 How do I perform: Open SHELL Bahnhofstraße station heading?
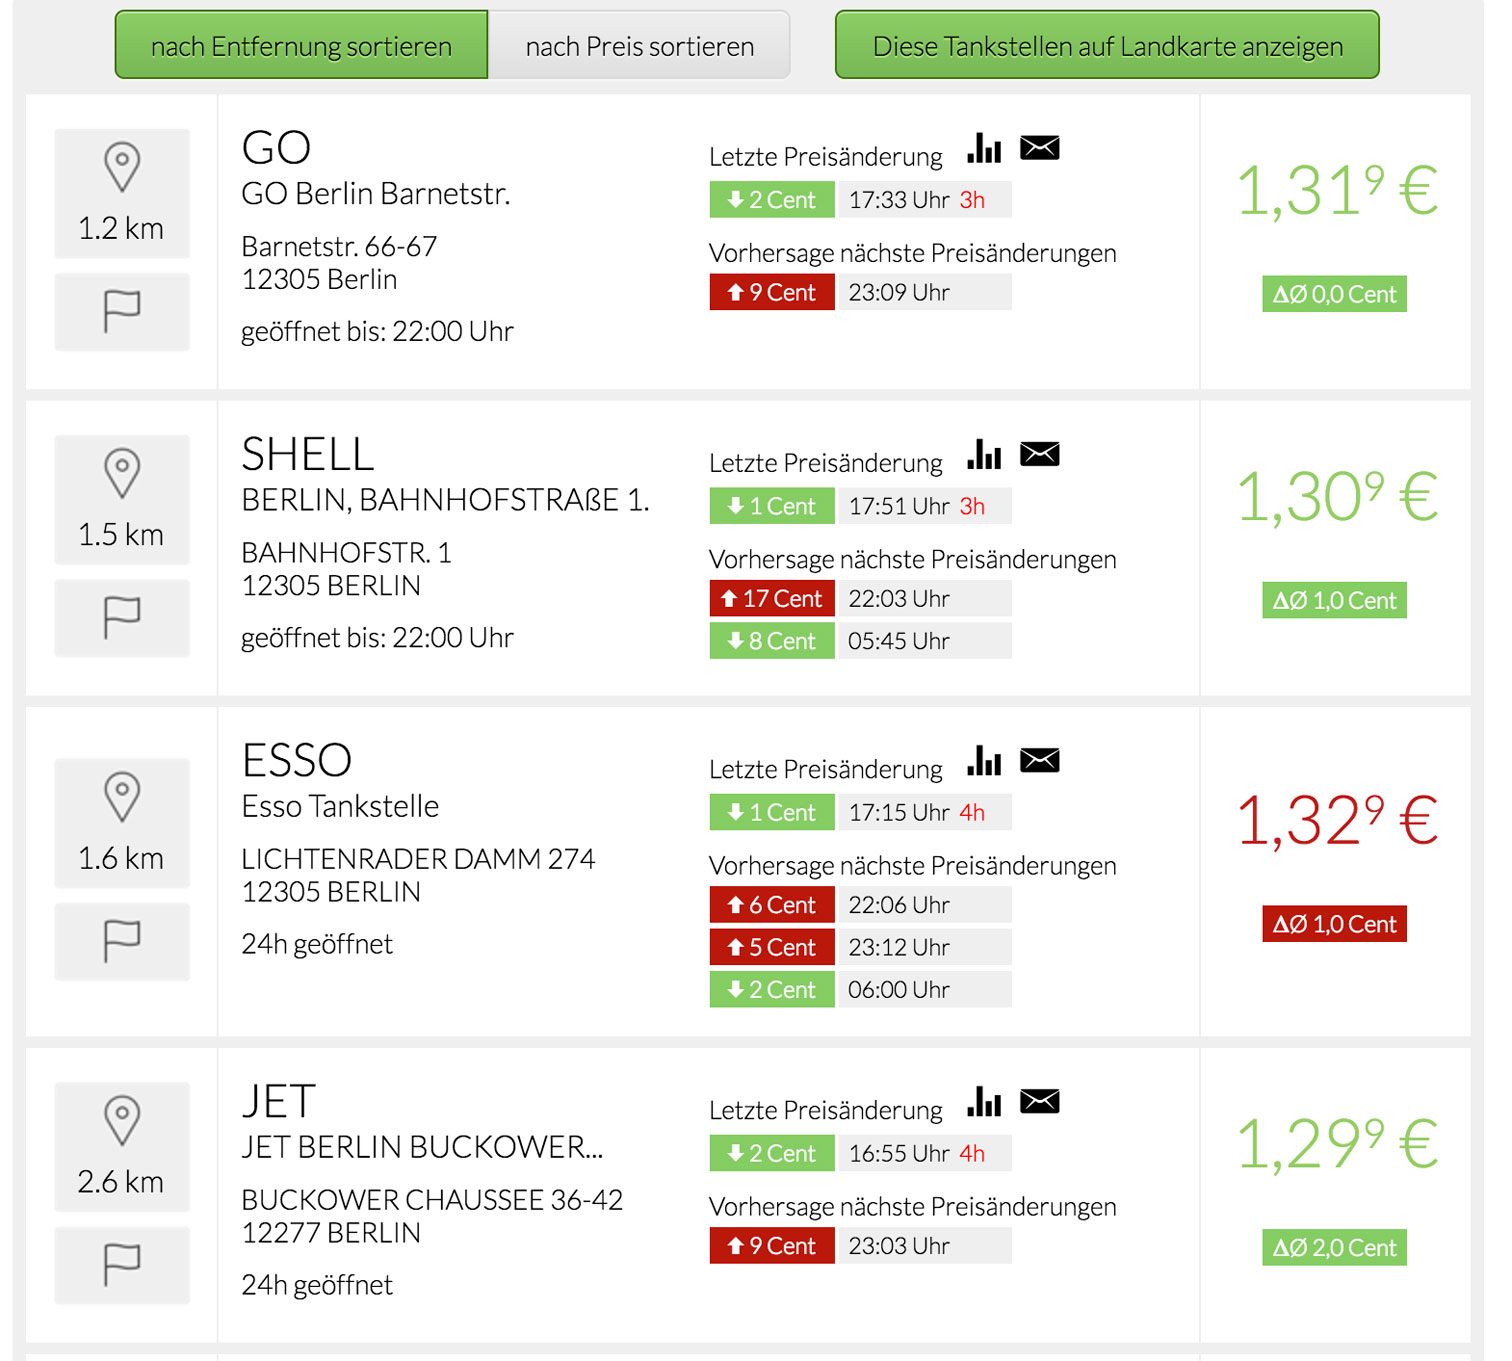point(308,455)
